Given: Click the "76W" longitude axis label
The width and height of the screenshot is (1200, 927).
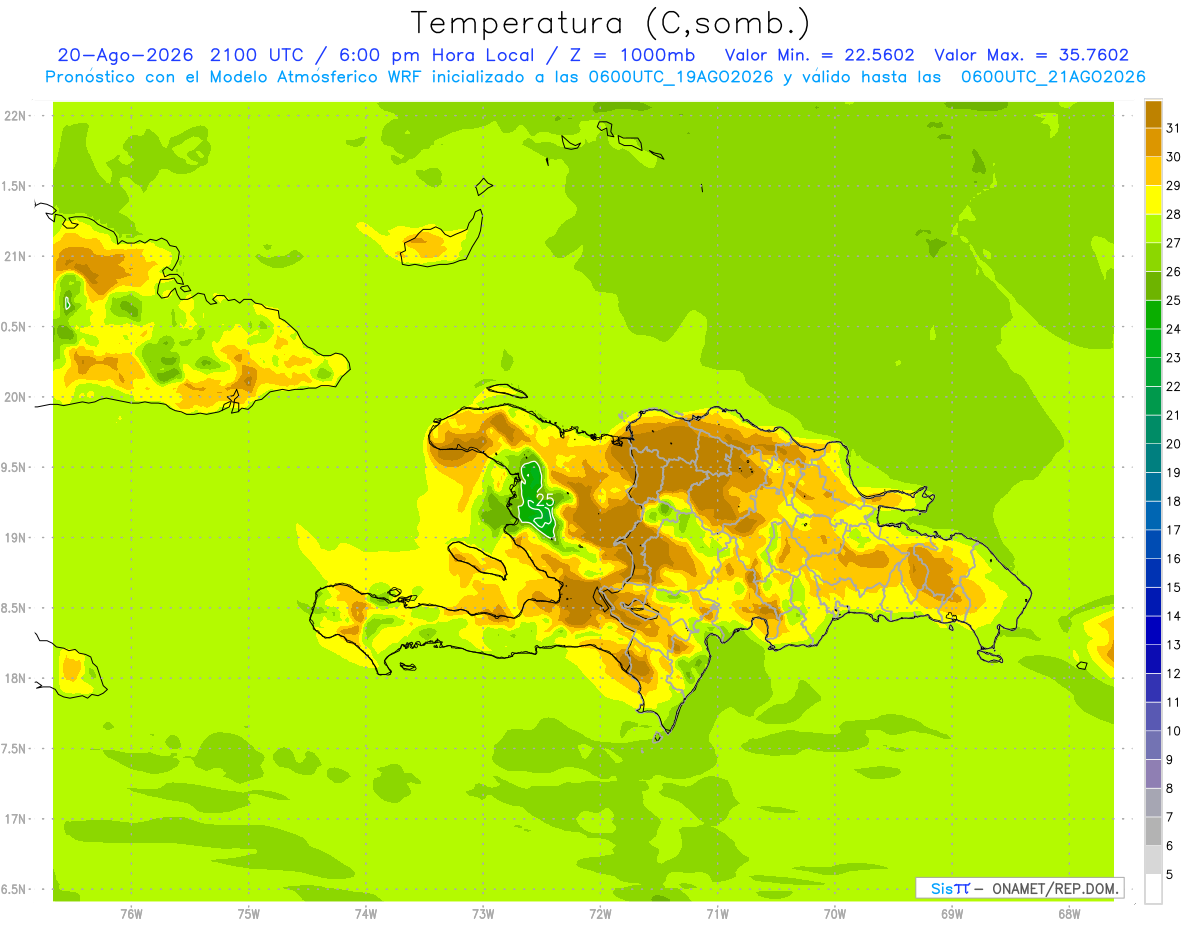Looking at the screenshot, I should pos(131,913).
